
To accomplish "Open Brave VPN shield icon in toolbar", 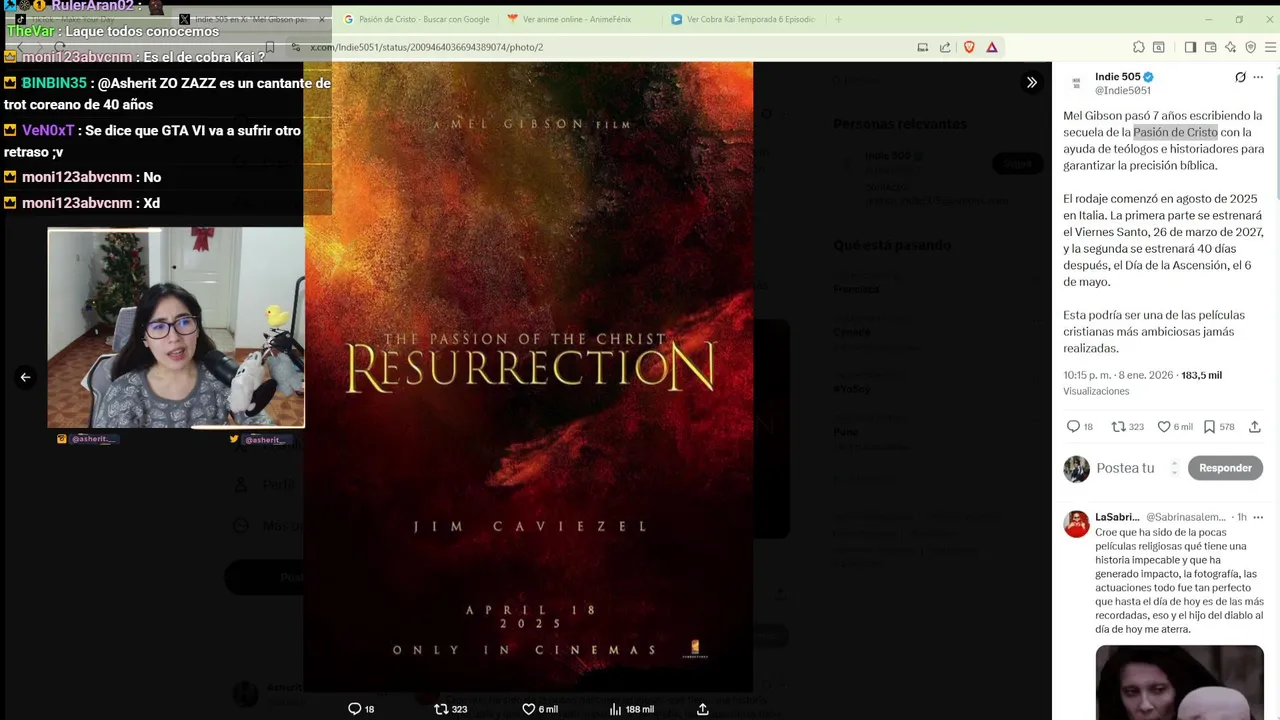I will point(1250,47).
